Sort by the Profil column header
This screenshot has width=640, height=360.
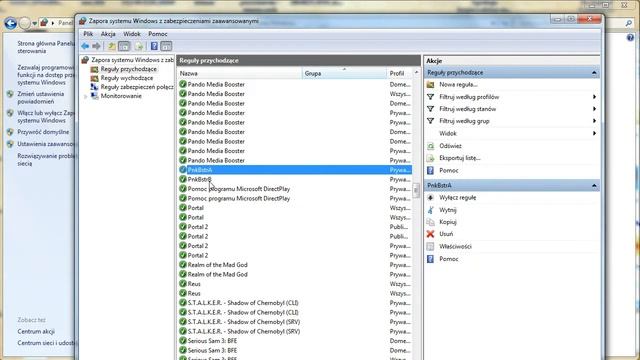coord(400,73)
